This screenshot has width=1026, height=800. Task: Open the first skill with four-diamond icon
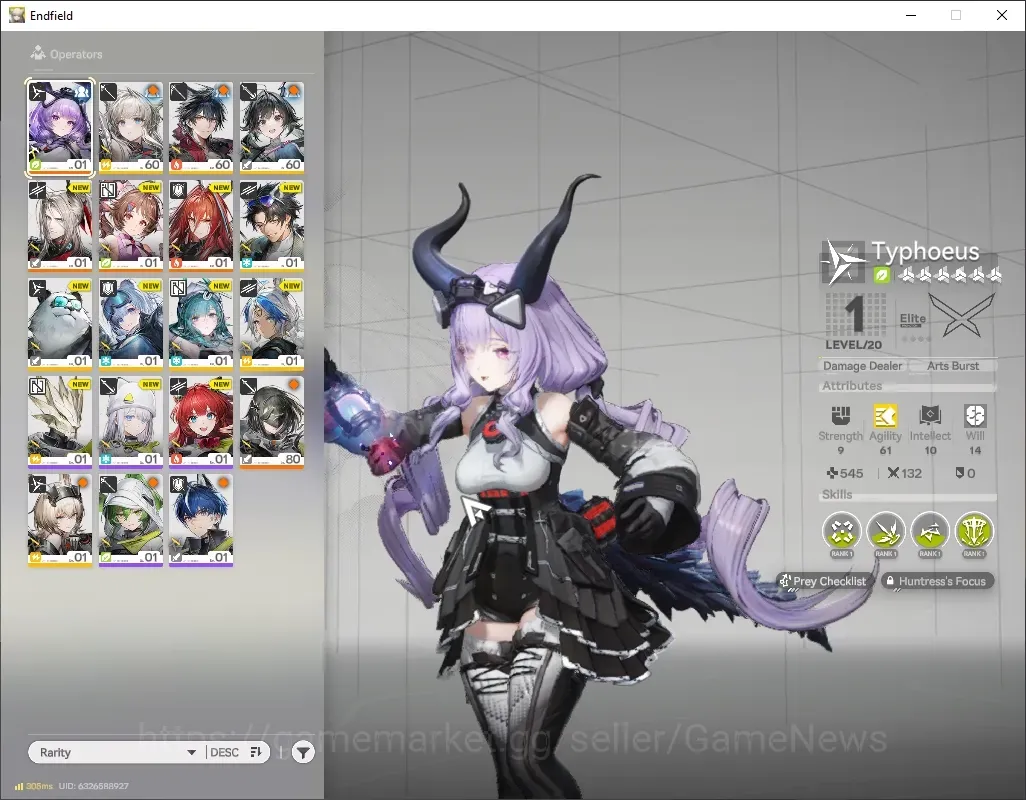[x=841, y=532]
